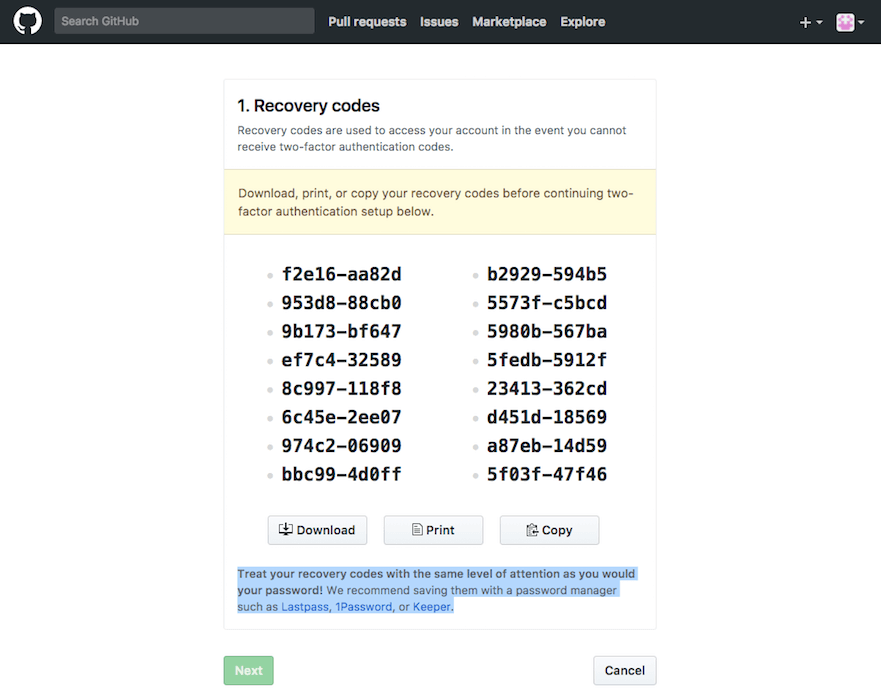Click the download tray icon on Download button
This screenshot has width=881, height=700.
click(285, 530)
